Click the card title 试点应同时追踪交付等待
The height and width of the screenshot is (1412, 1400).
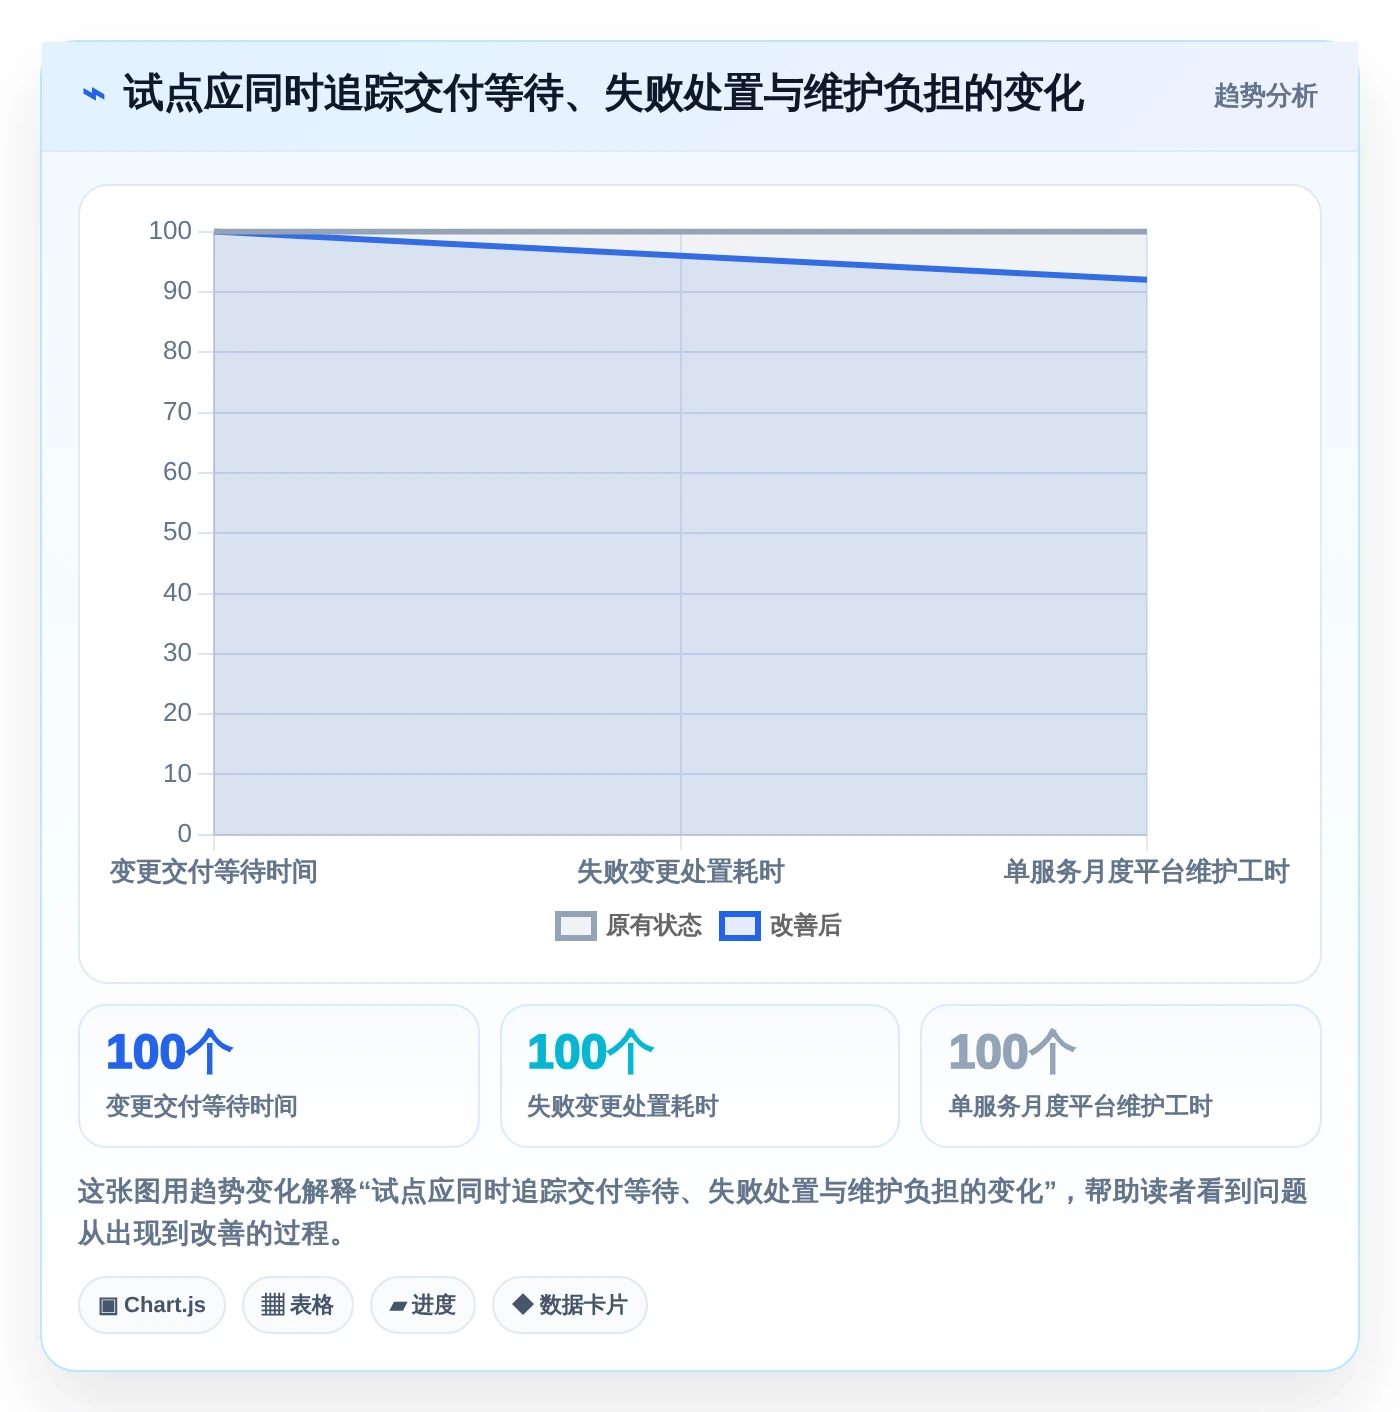click(603, 94)
